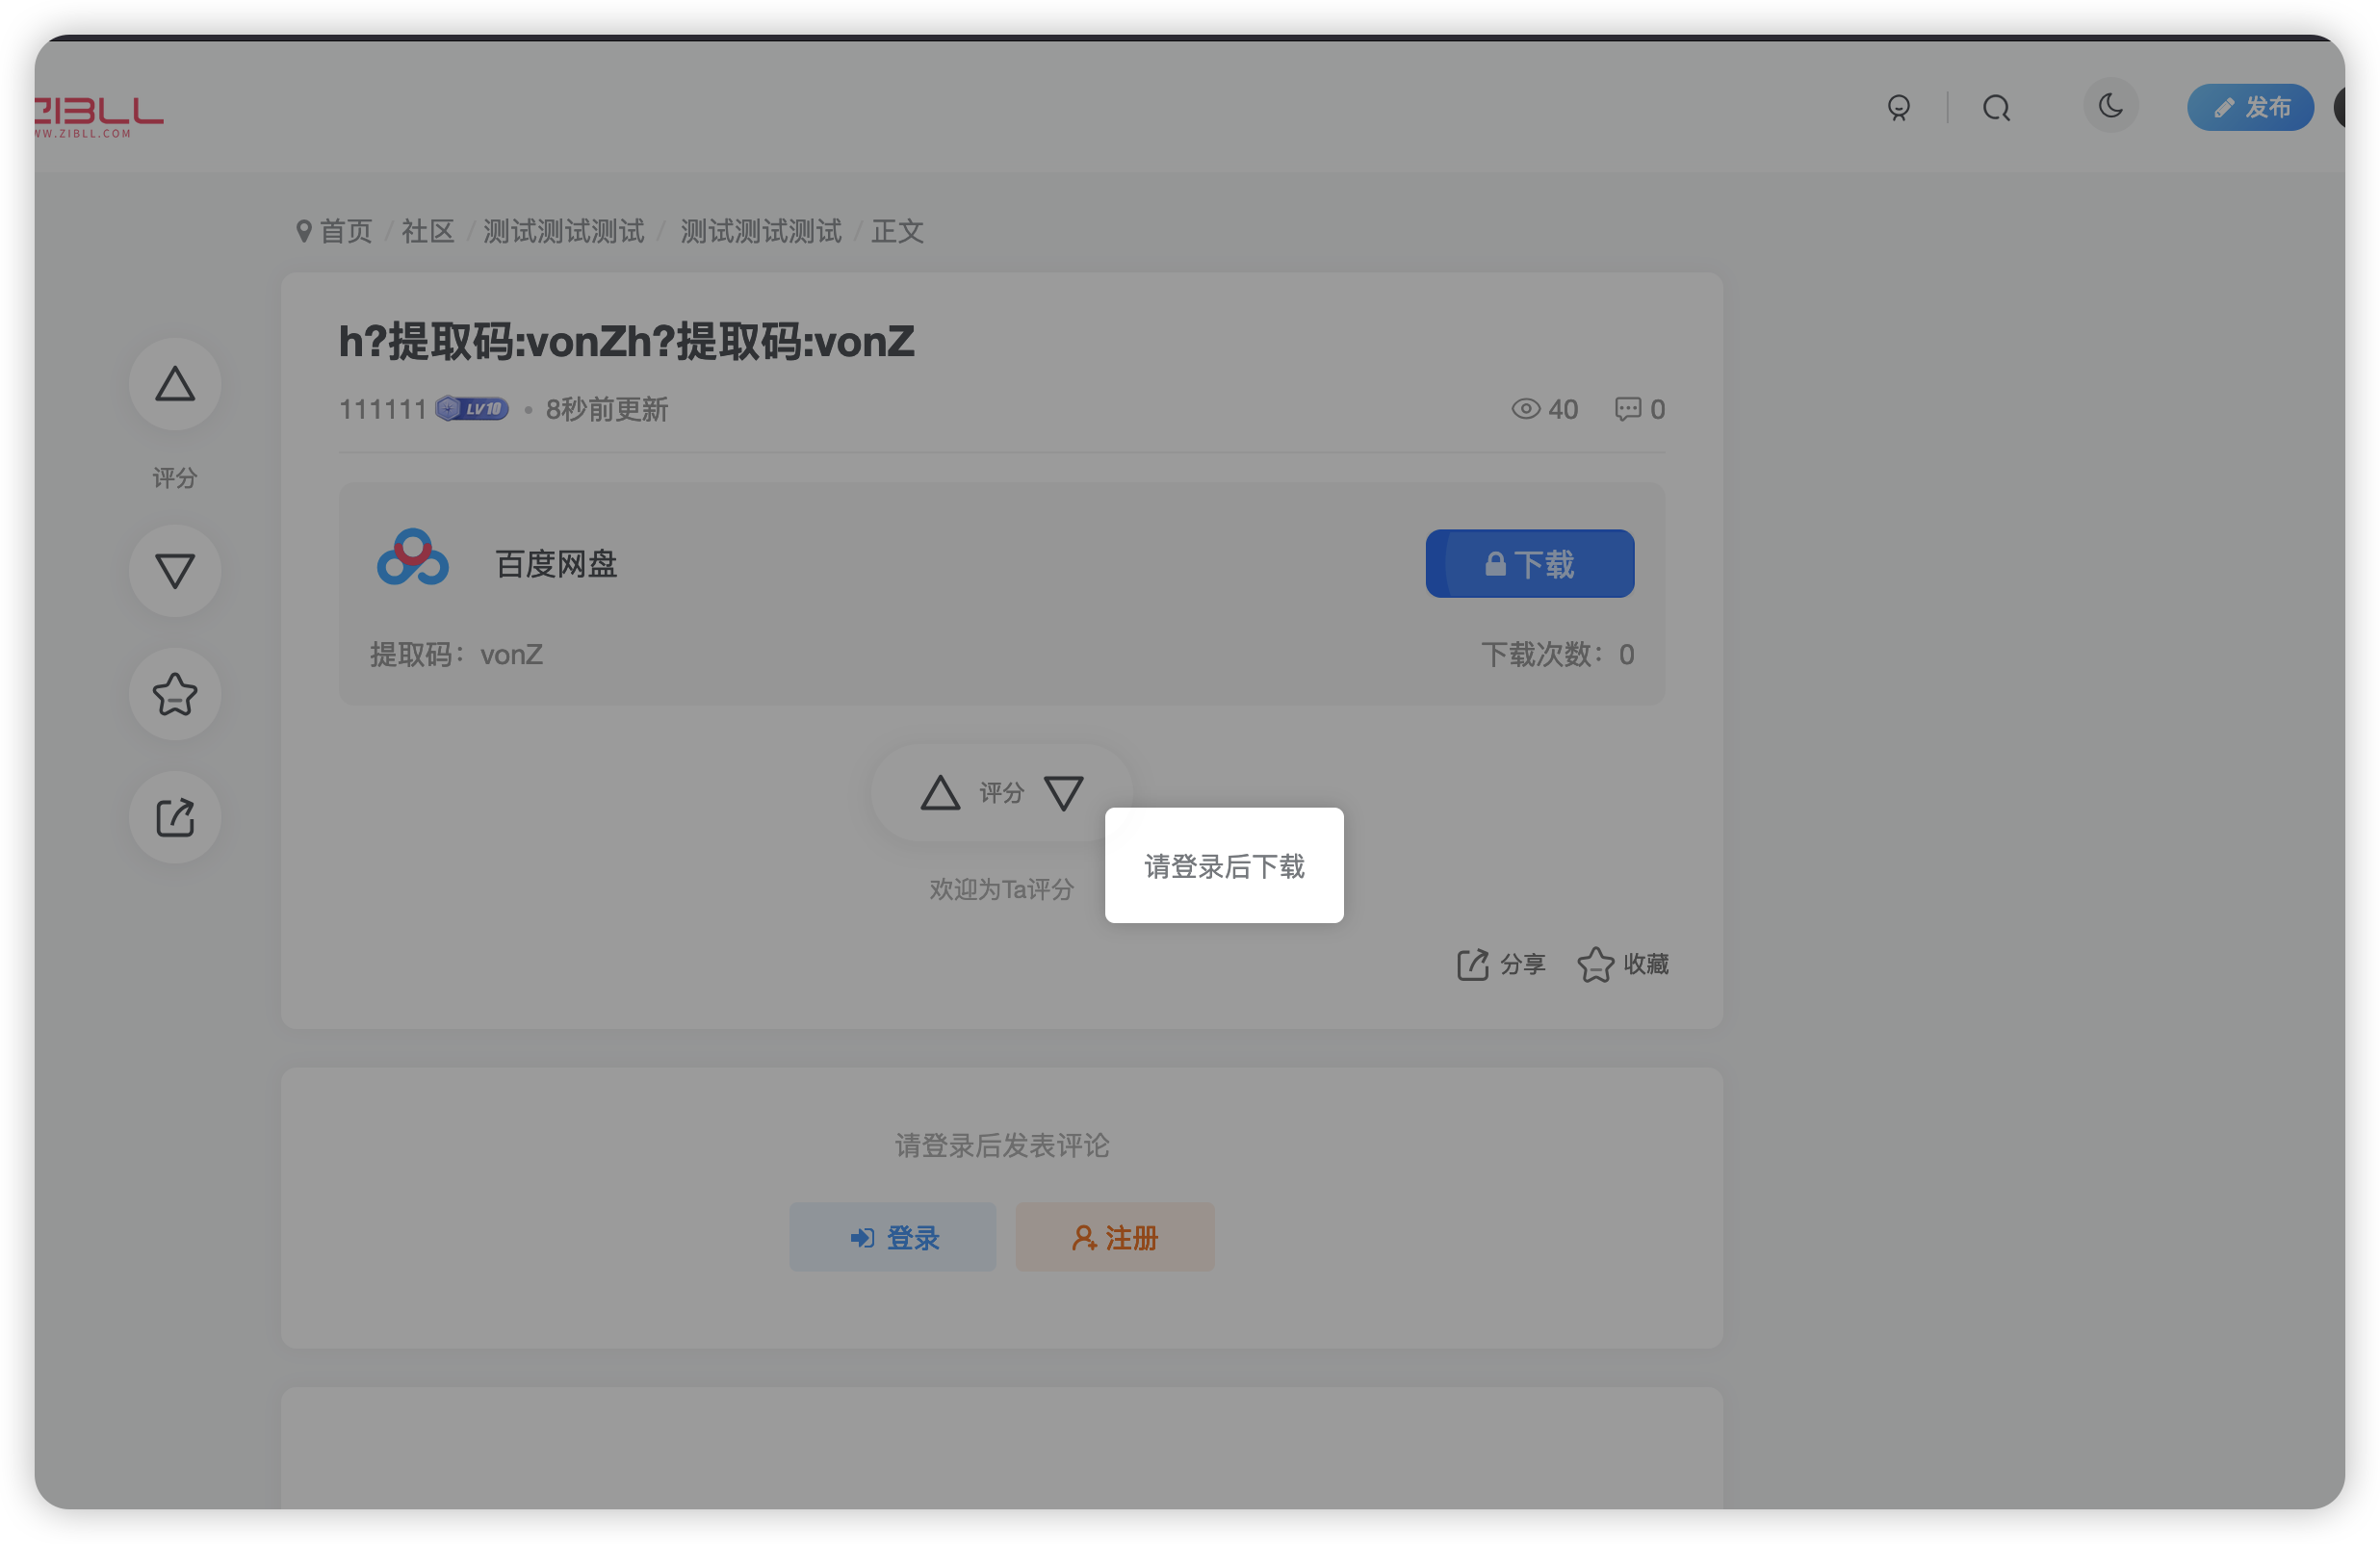Click the LV10 level badge toggle

pos(471,408)
